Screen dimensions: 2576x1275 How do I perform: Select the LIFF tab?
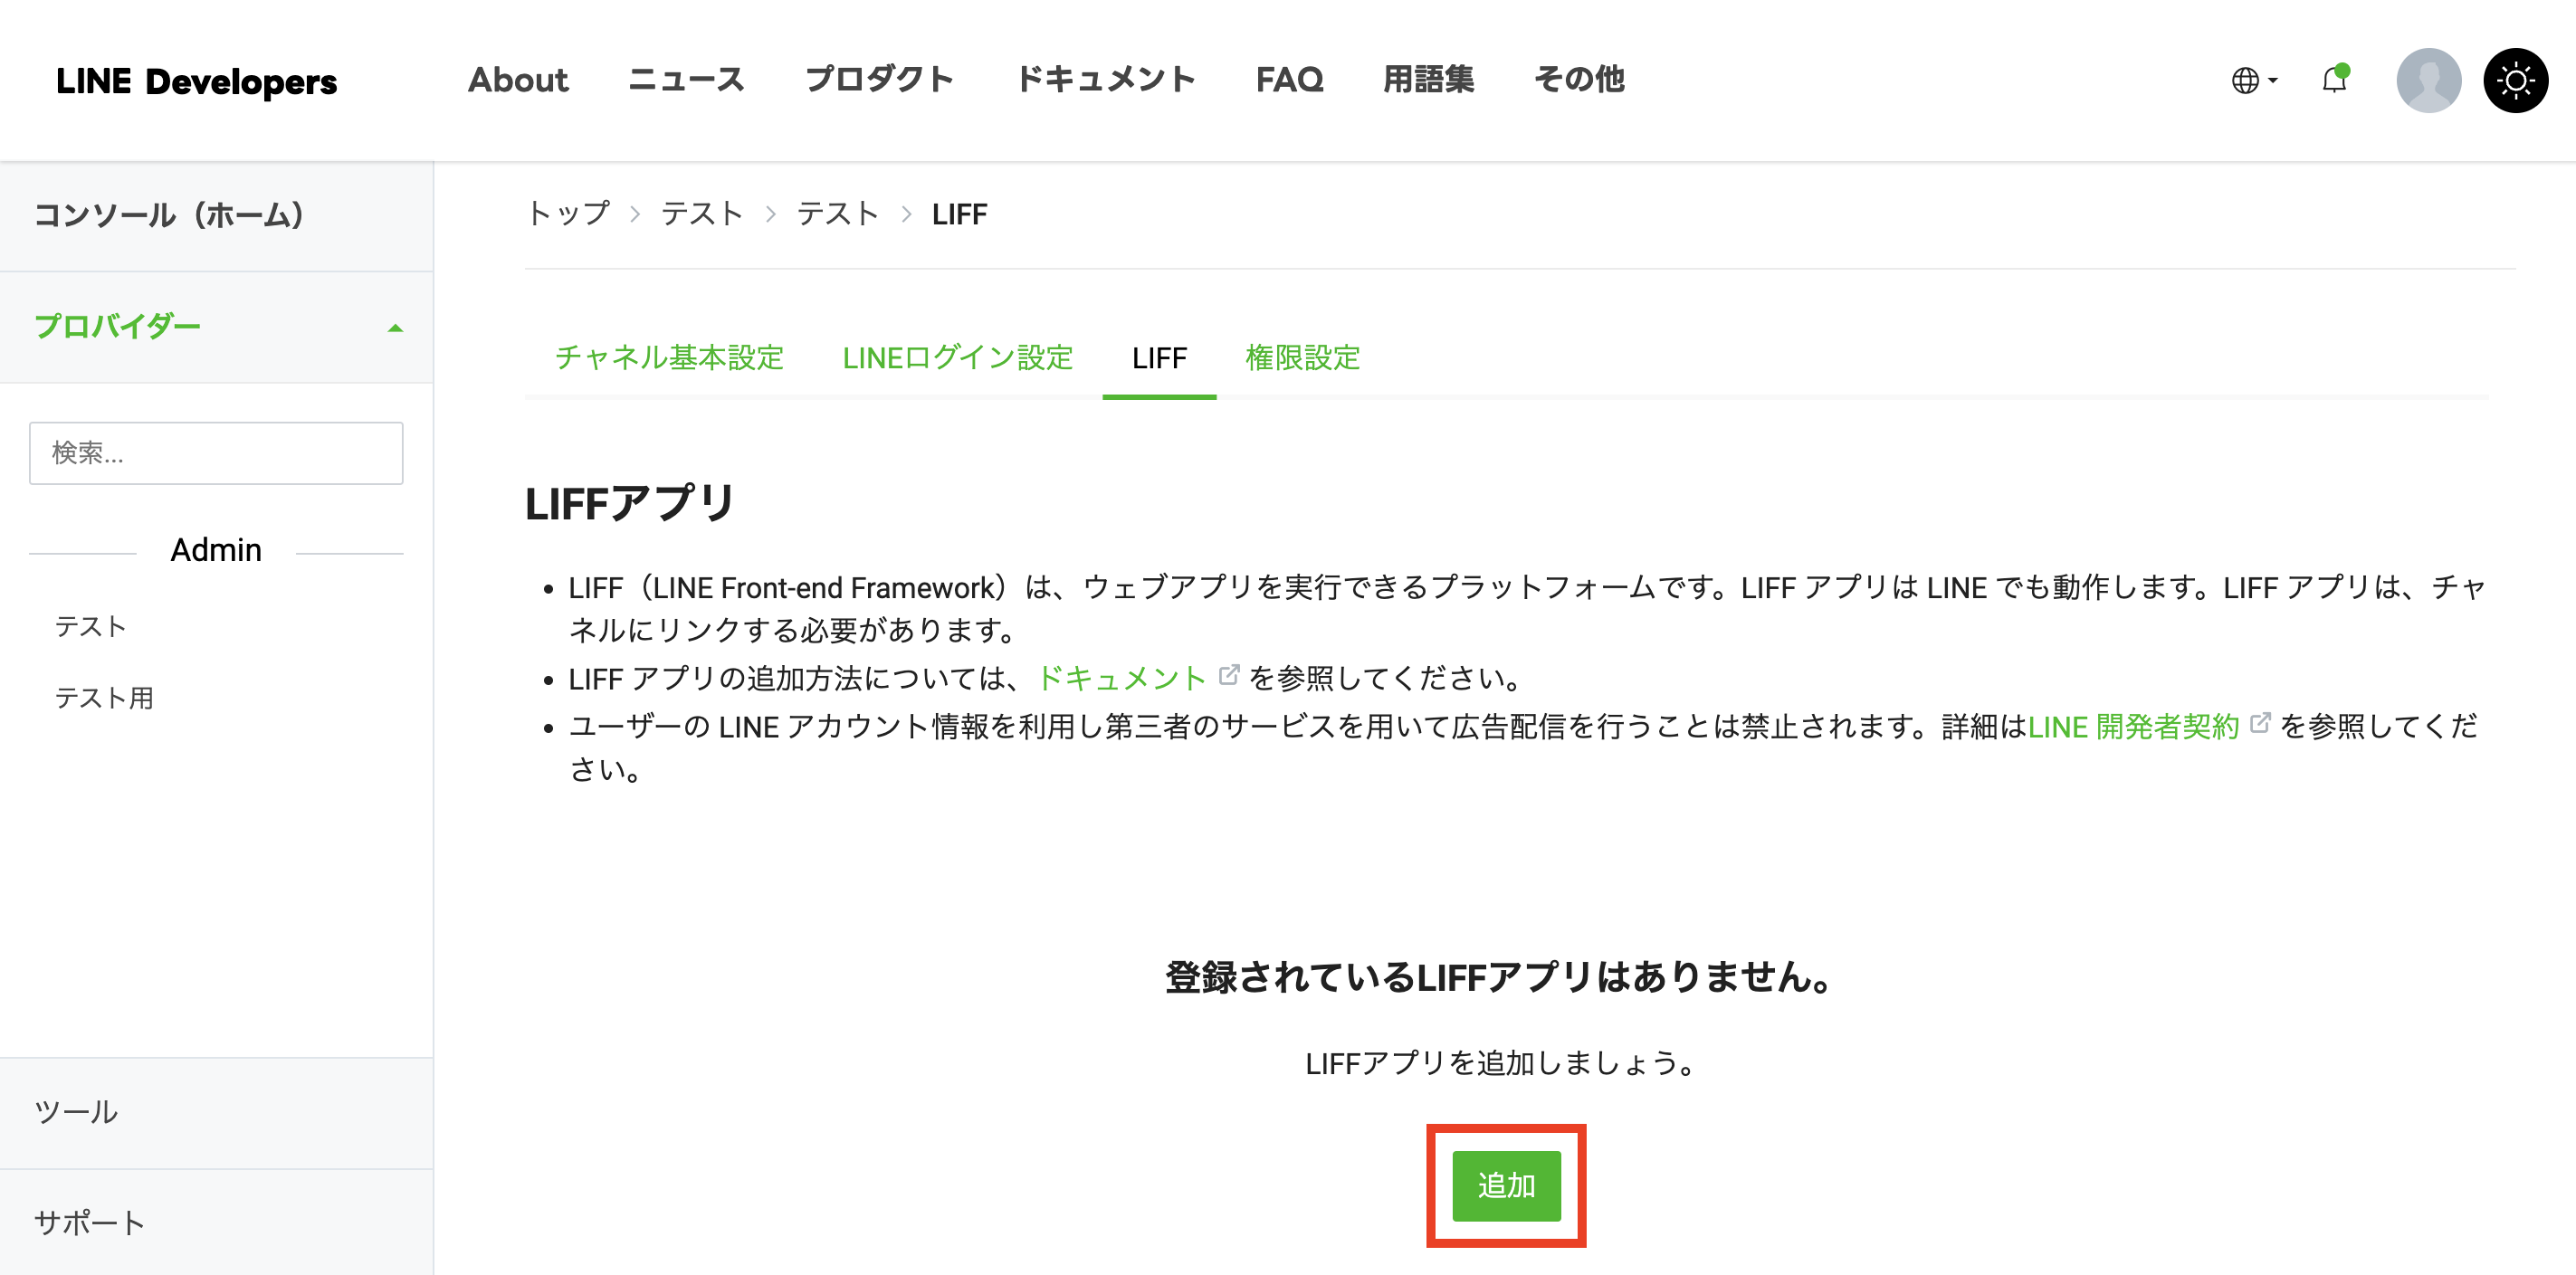coord(1159,357)
